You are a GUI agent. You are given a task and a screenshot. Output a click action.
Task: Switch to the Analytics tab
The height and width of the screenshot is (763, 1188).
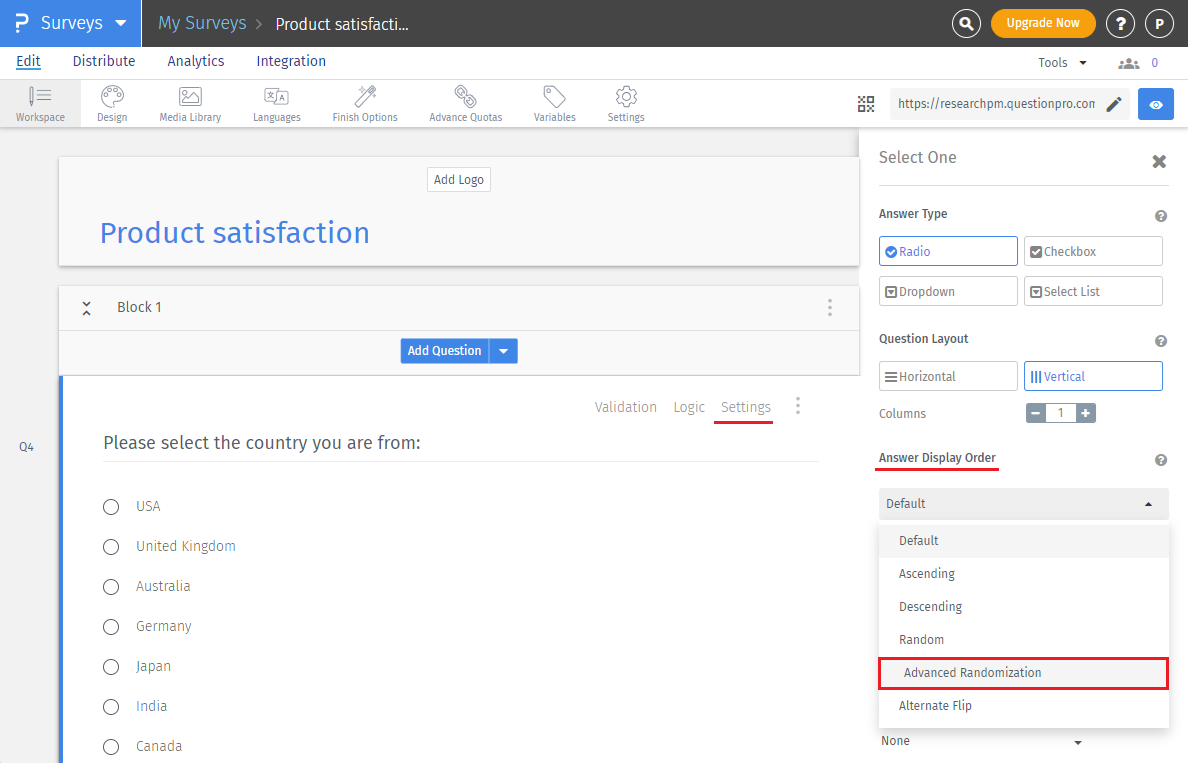point(196,61)
